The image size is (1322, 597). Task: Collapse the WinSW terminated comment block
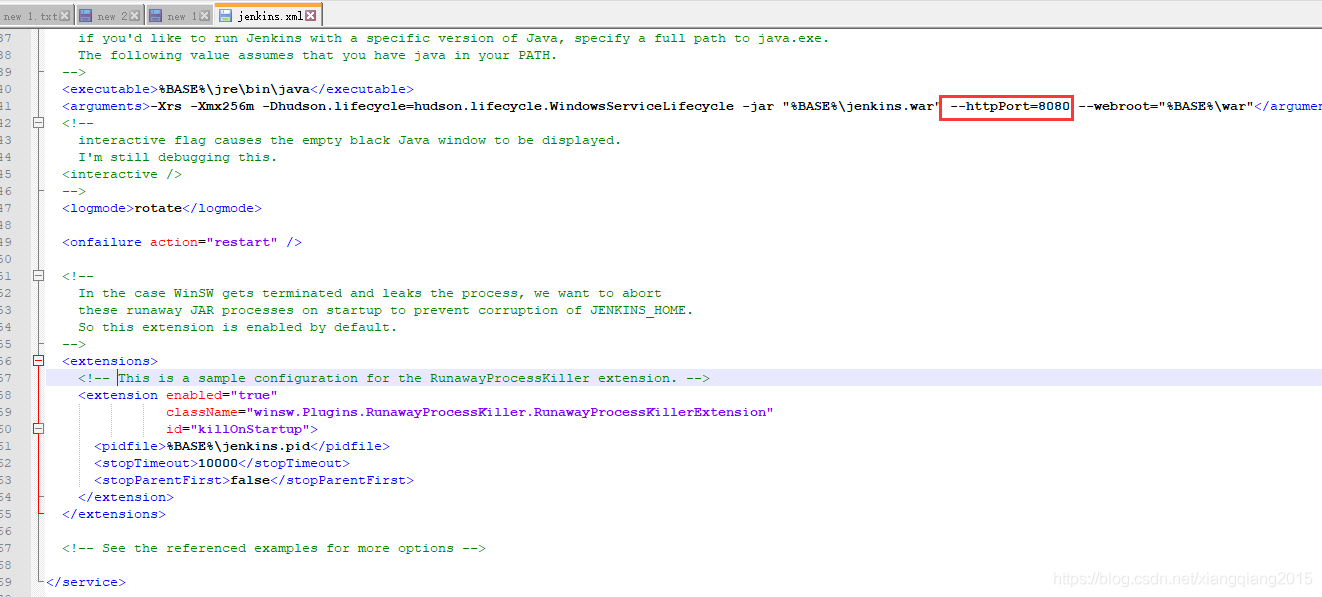39,276
